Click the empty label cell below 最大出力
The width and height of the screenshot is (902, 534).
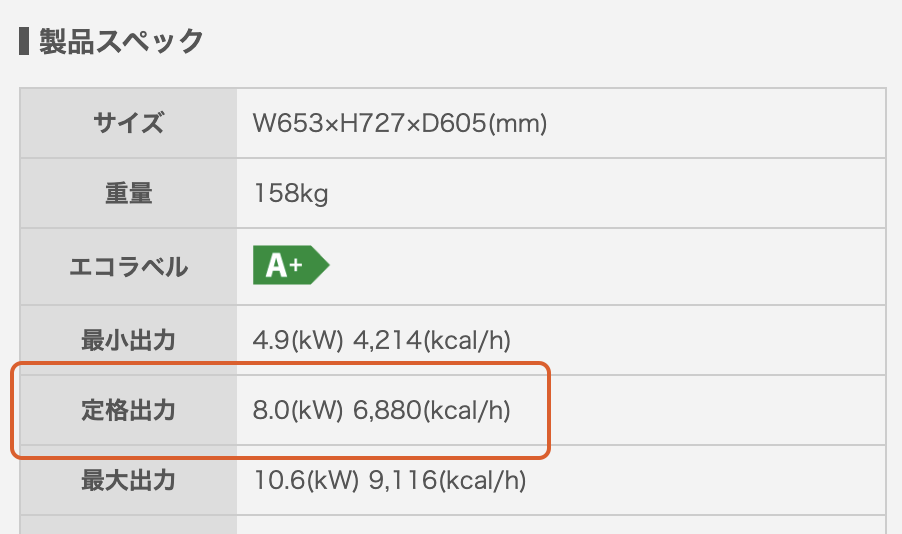[x=128, y=525]
